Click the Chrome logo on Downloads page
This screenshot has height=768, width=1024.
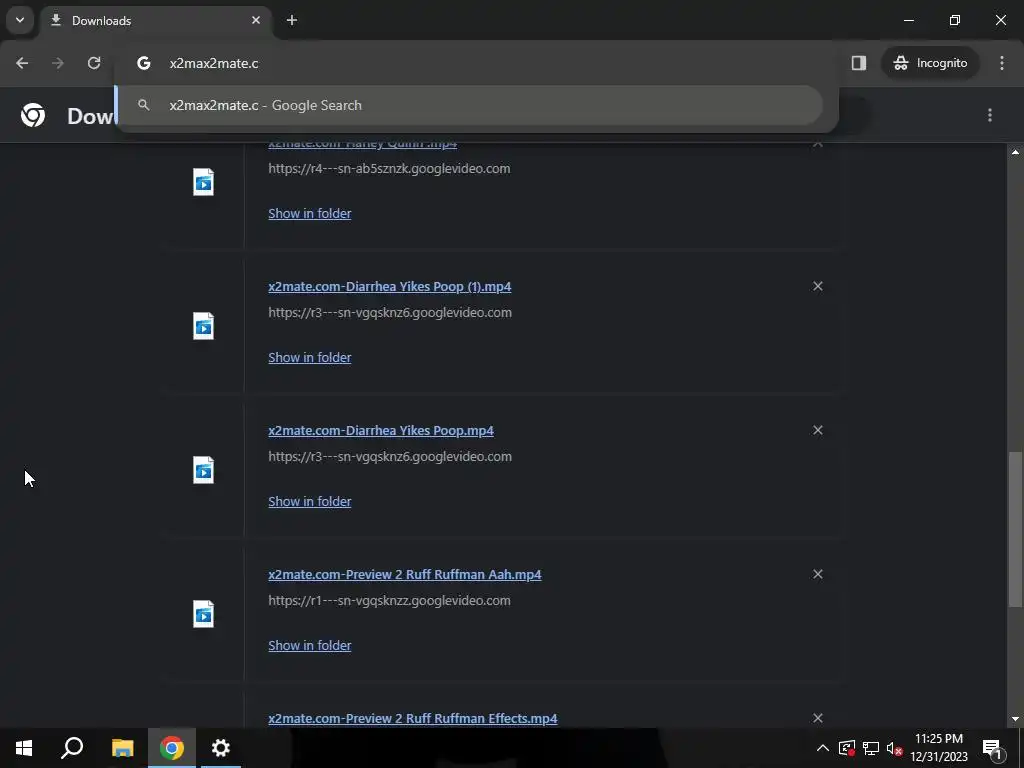pyautogui.click(x=33, y=115)
